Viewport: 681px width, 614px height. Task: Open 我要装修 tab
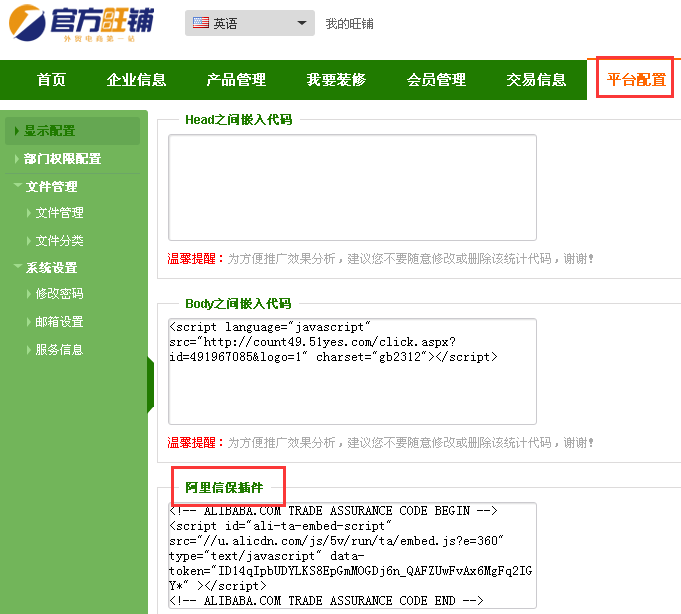336,79
